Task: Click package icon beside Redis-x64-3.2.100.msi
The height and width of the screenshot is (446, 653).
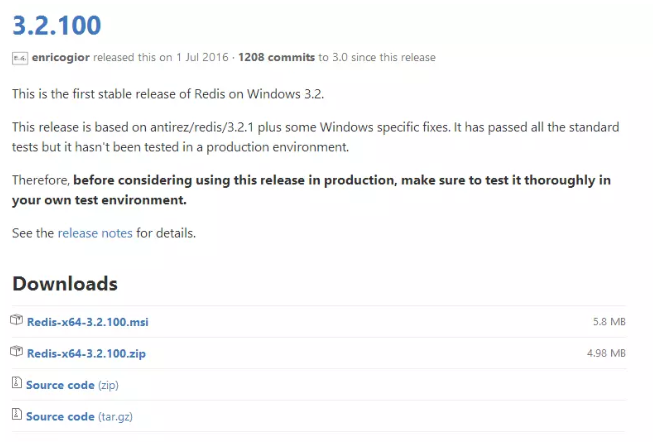Action: [x=16, y=320]
